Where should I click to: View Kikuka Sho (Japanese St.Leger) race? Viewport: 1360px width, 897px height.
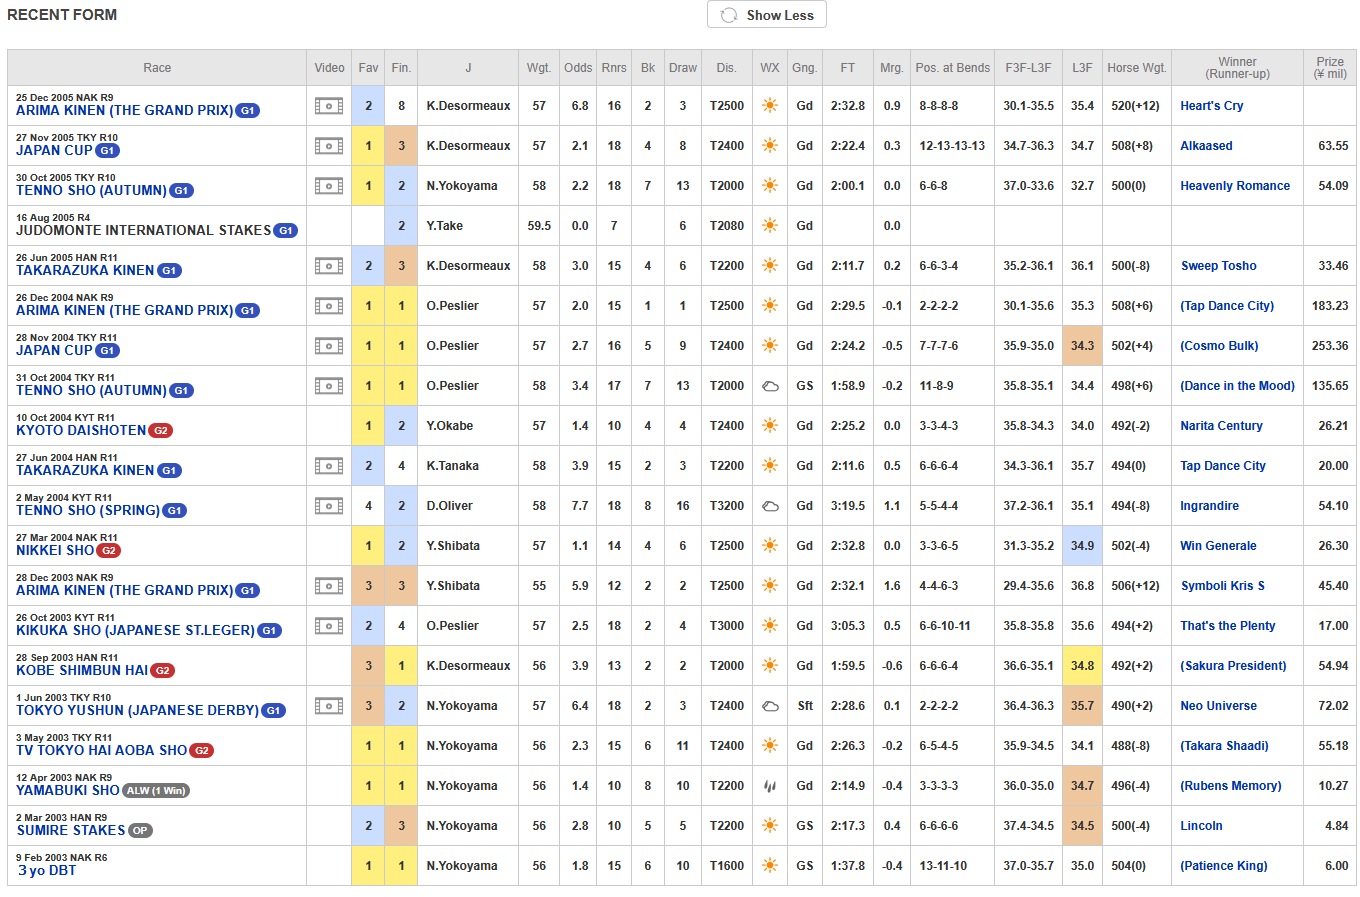[135, 631]
